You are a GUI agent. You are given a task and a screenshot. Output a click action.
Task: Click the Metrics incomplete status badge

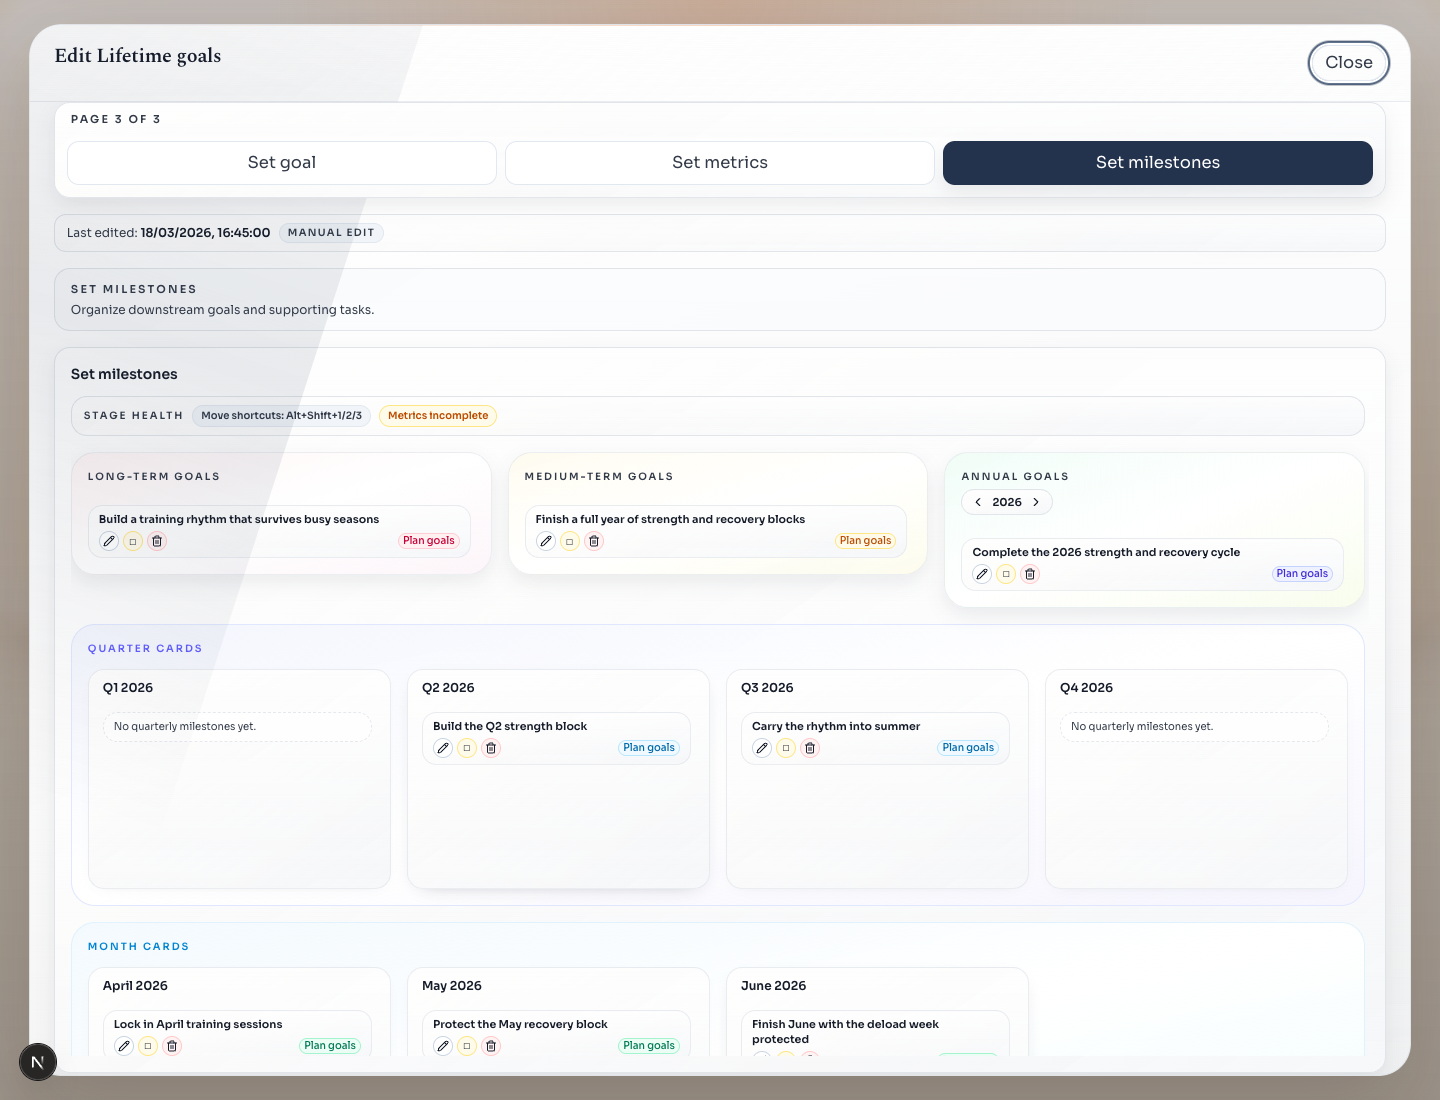[438, 416]
